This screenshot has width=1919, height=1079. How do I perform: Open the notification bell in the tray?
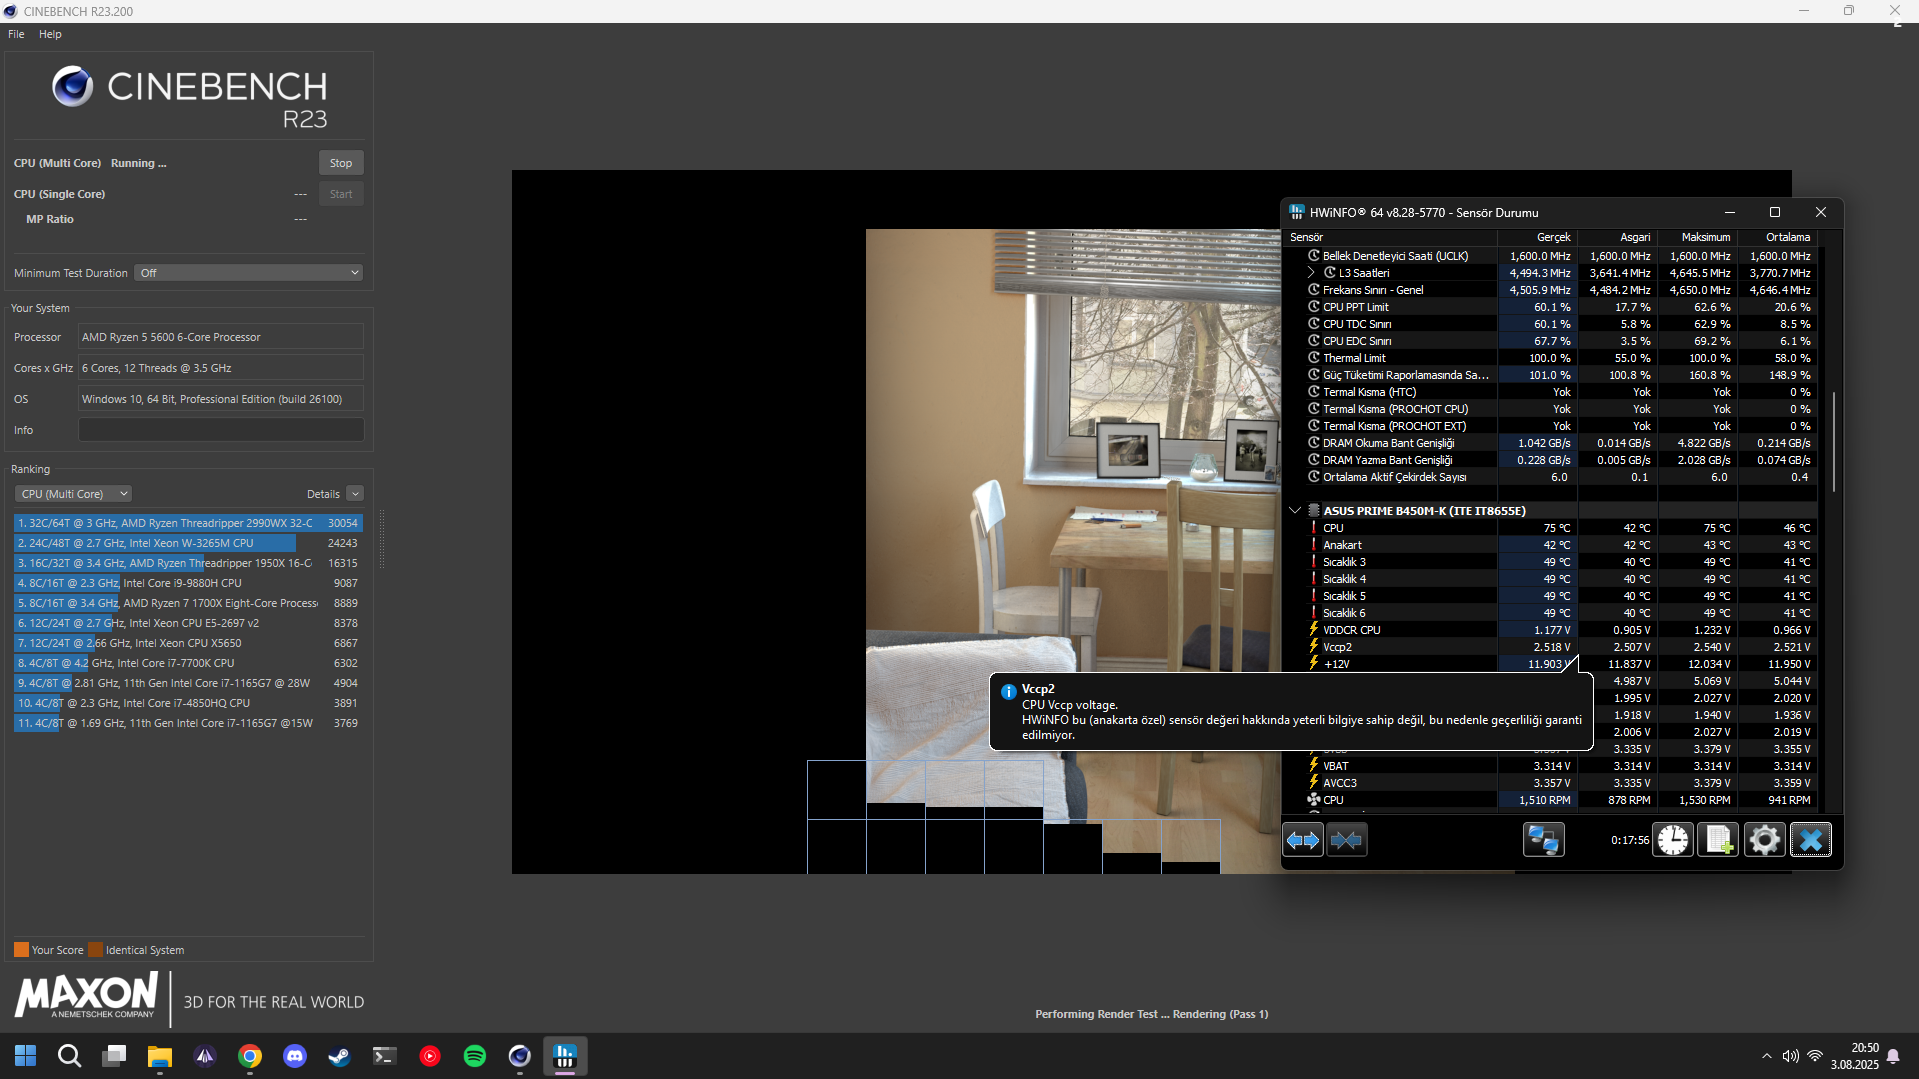tap(1893, 1056)
